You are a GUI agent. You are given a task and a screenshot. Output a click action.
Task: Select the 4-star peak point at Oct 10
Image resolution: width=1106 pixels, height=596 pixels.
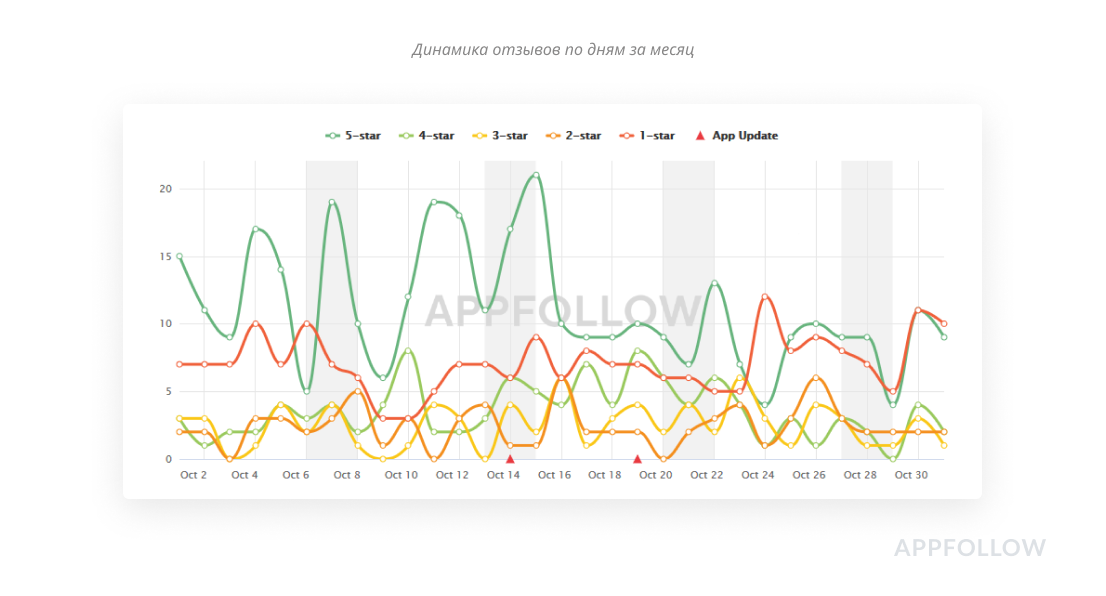[408, 351]
